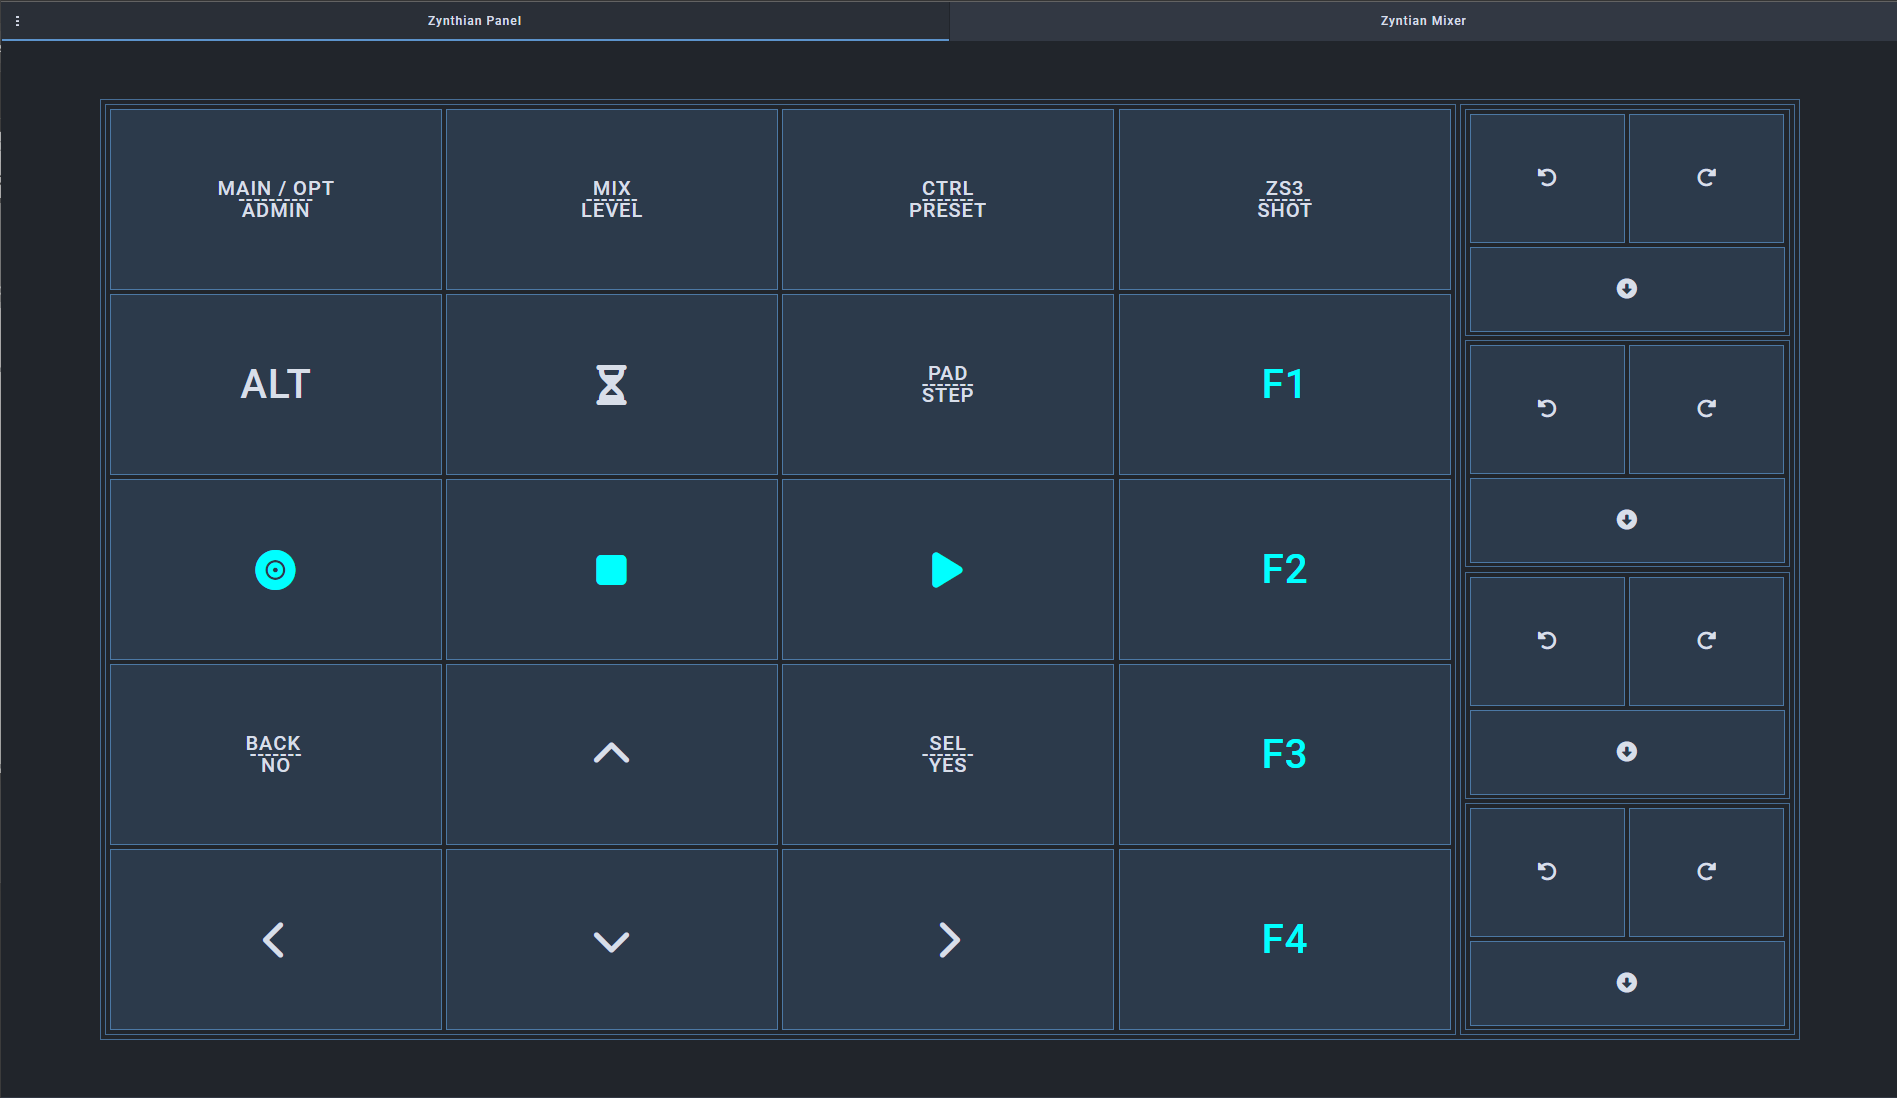
Task: Click the right arrow chevron button
Action: 948,939
